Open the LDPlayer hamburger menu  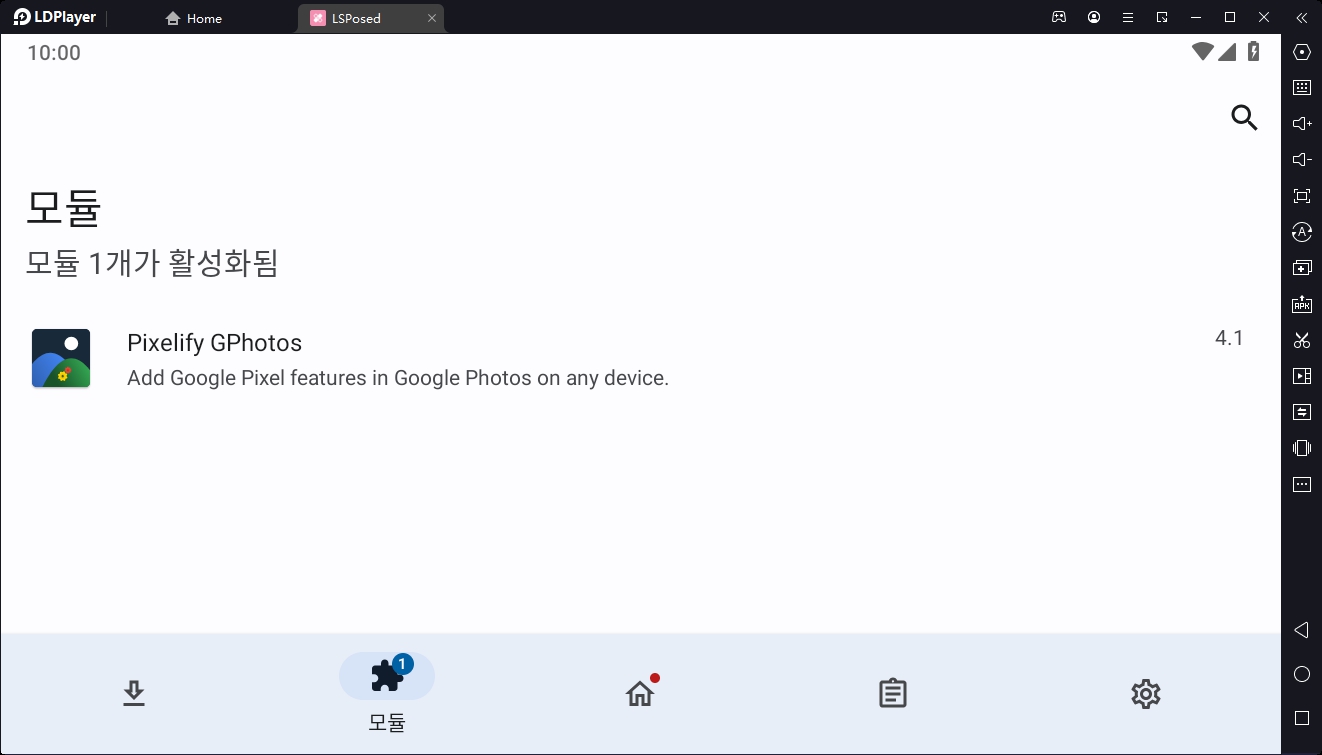click(1128, 17)
